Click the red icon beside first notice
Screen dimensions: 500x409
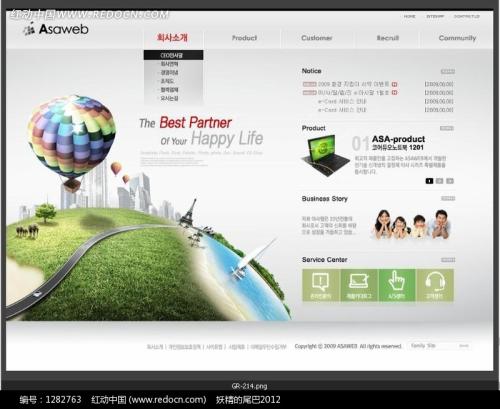394,84
